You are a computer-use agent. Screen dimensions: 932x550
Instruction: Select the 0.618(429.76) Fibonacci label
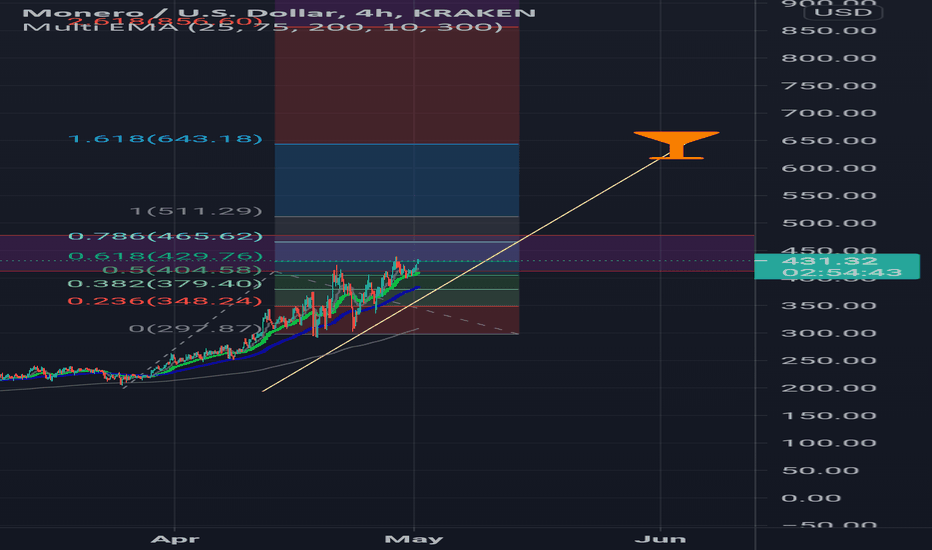point(165,256)
